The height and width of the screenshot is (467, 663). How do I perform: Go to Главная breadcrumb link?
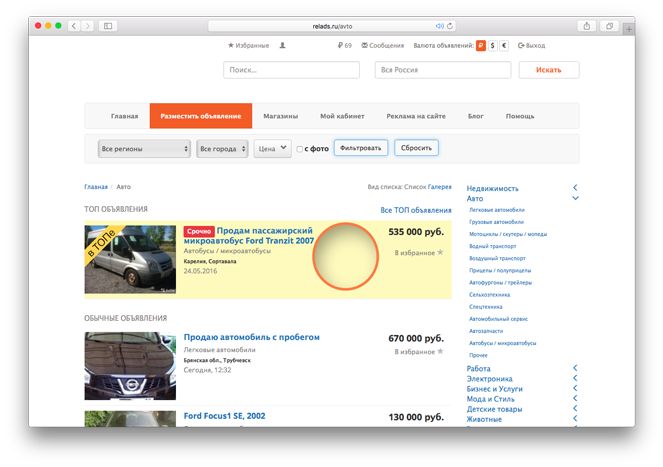(96, 187)
